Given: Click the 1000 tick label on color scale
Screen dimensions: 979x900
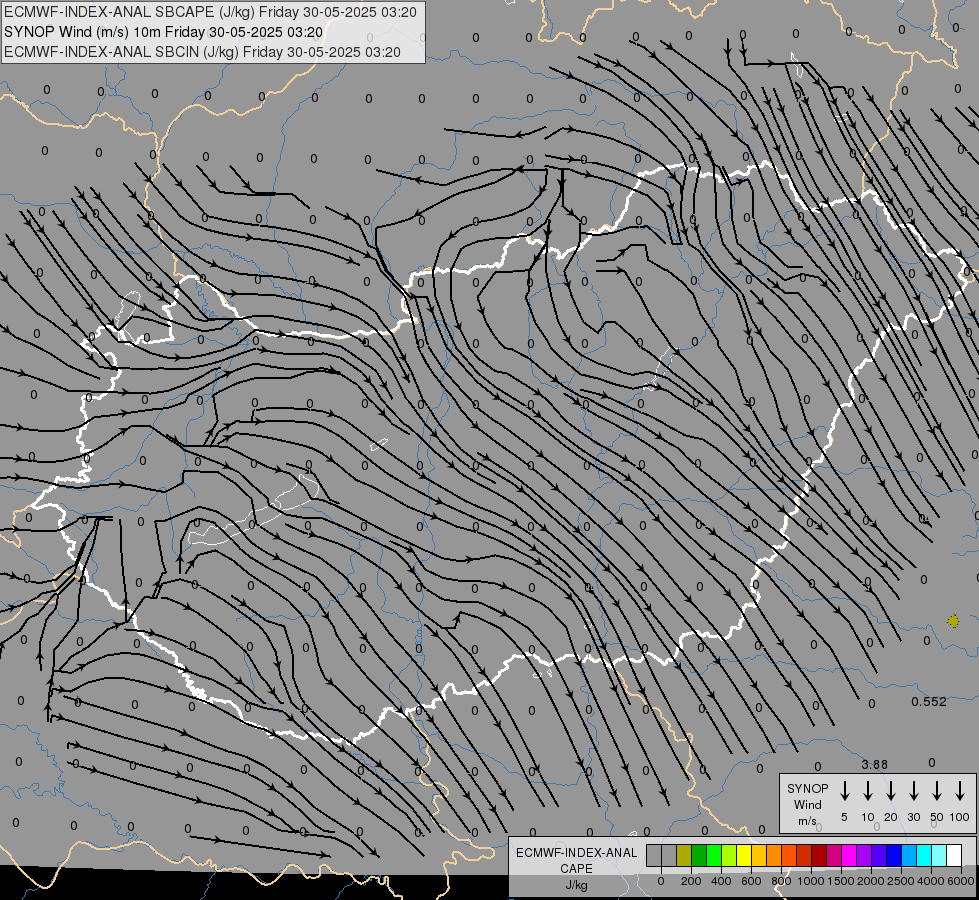Looking at the screenshot, I should click(810, 881).
